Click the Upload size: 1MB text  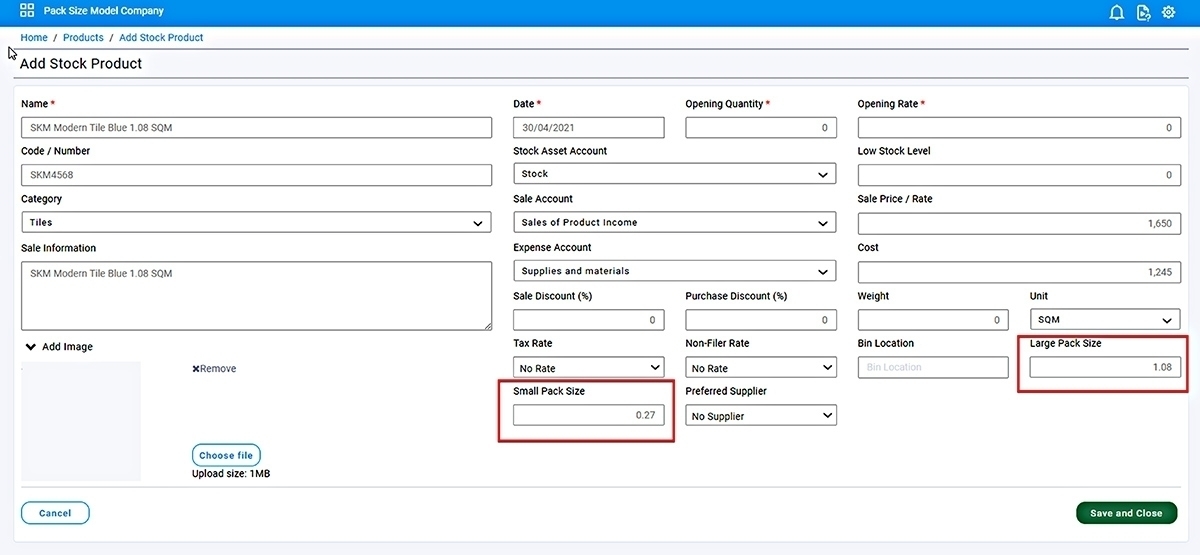coord(231,473)
